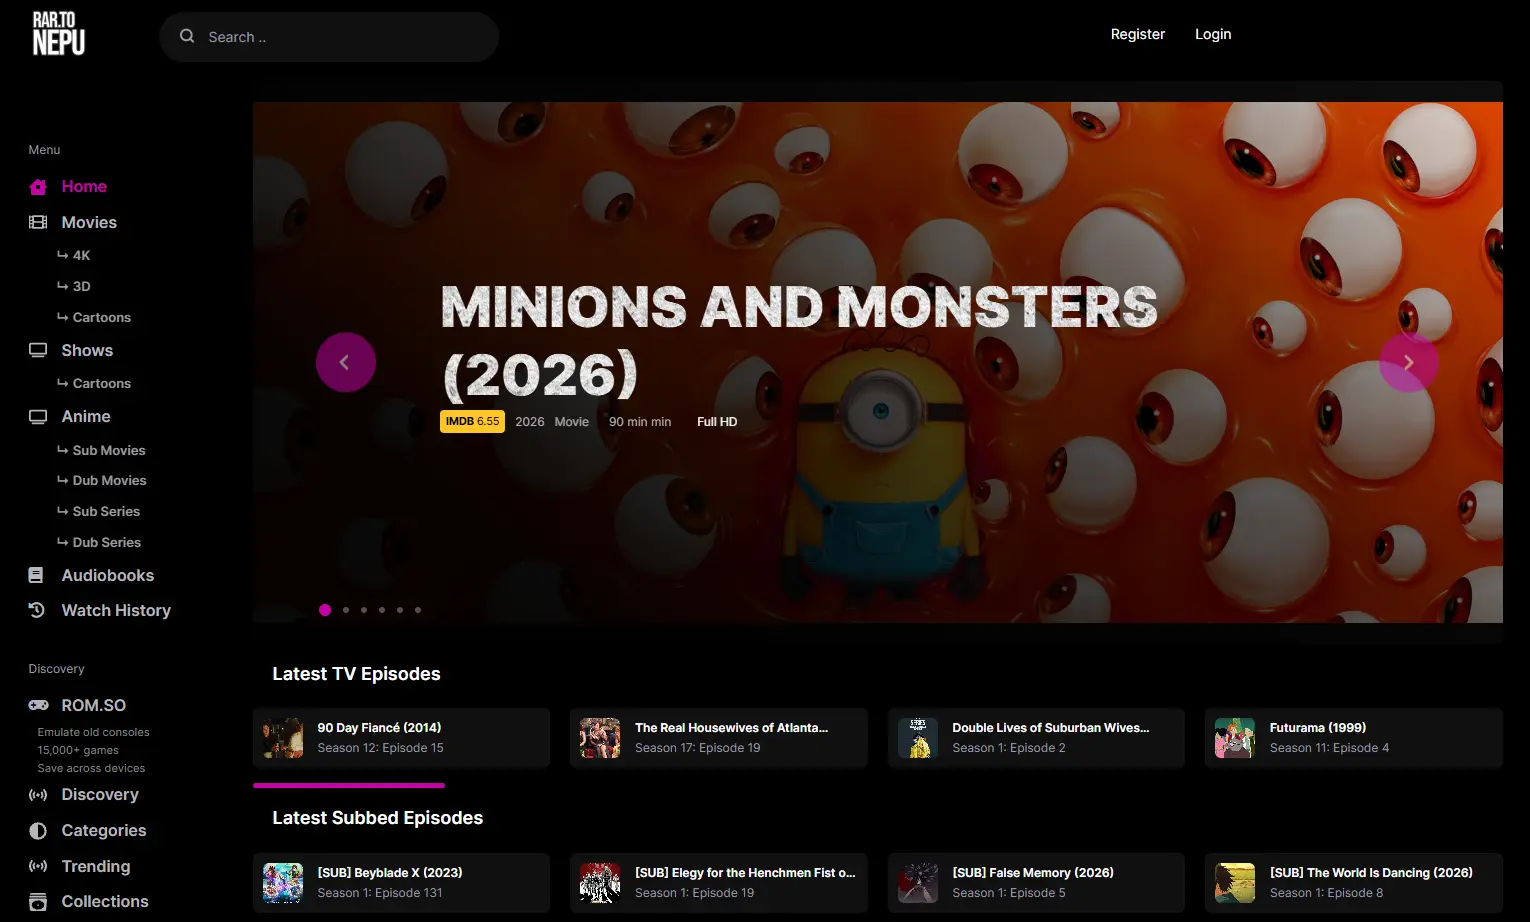The width and height of the screenshot is (1530, 922).
Task: Click the Shows monitor icon
Action: click(x=38, y=351)
